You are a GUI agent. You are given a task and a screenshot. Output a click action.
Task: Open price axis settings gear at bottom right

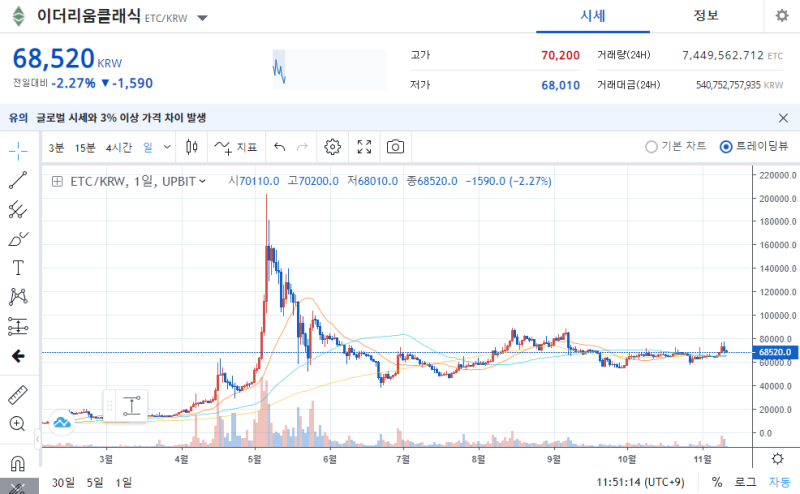[777, 458]
